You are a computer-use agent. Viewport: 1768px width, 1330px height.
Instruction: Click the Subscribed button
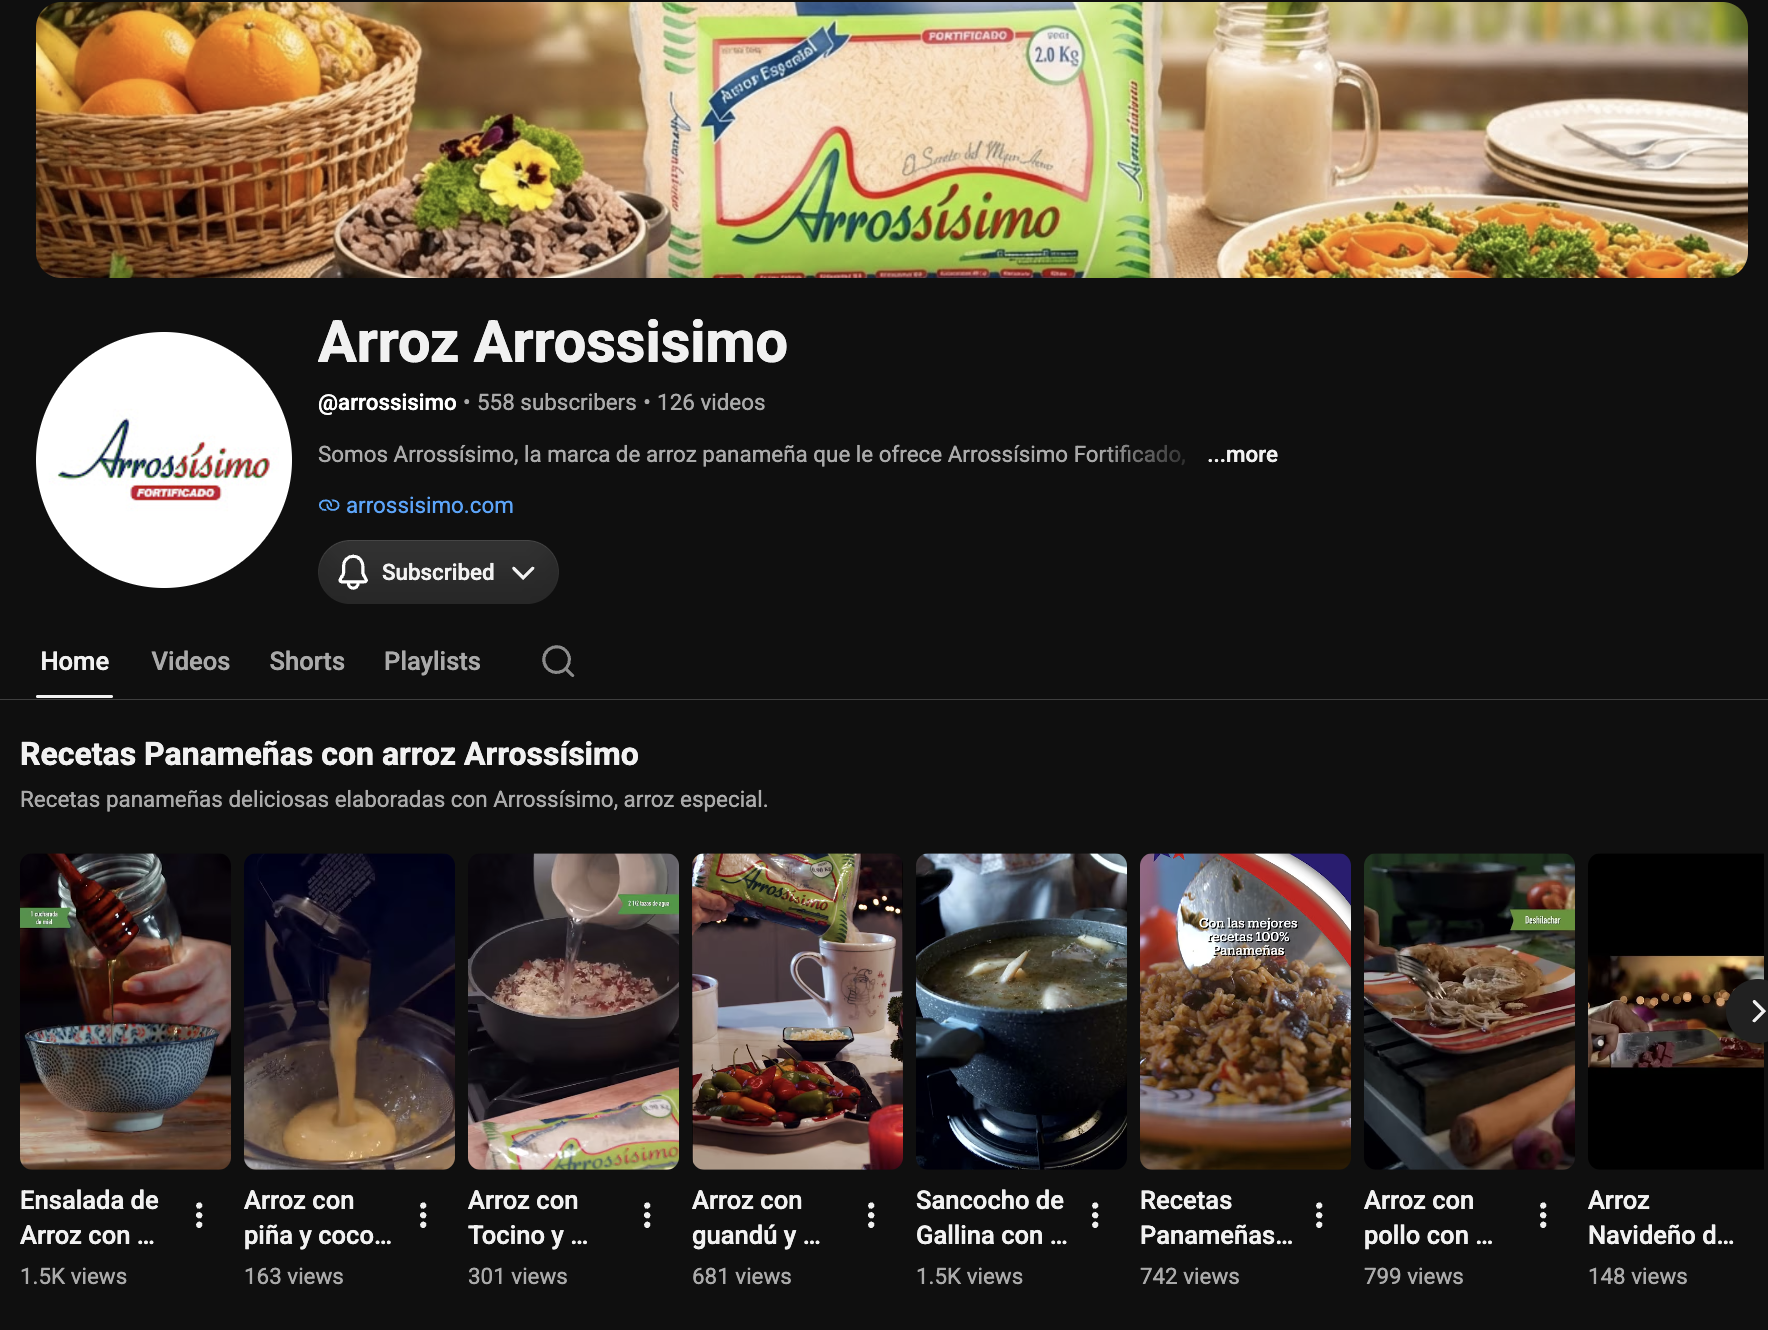point(438,572)
